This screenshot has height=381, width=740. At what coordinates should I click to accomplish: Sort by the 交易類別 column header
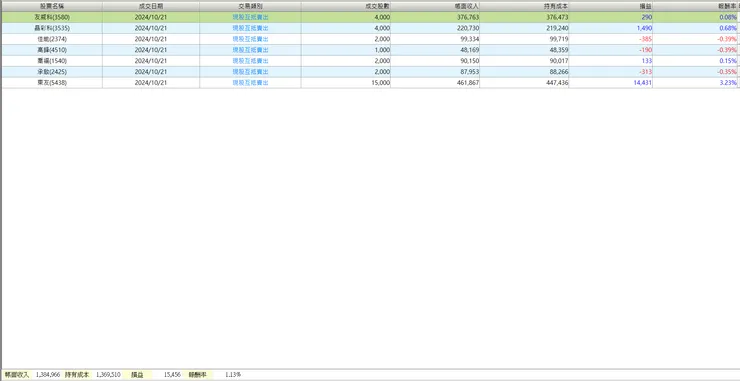[x=250, y=7]
